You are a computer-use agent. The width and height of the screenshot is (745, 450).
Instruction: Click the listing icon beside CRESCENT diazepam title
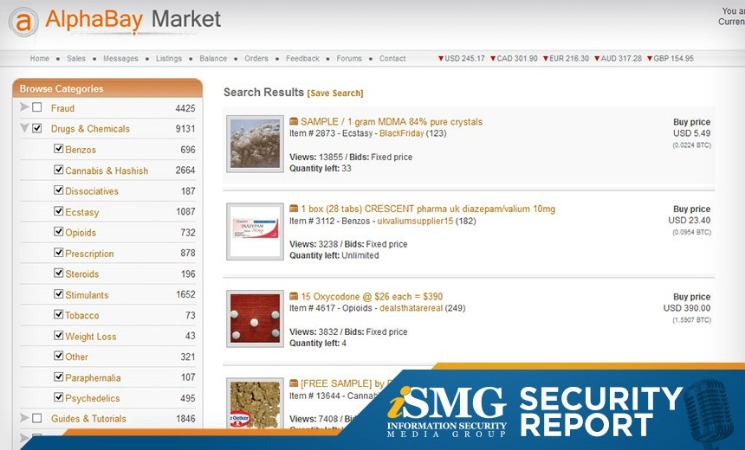(294, 209)
